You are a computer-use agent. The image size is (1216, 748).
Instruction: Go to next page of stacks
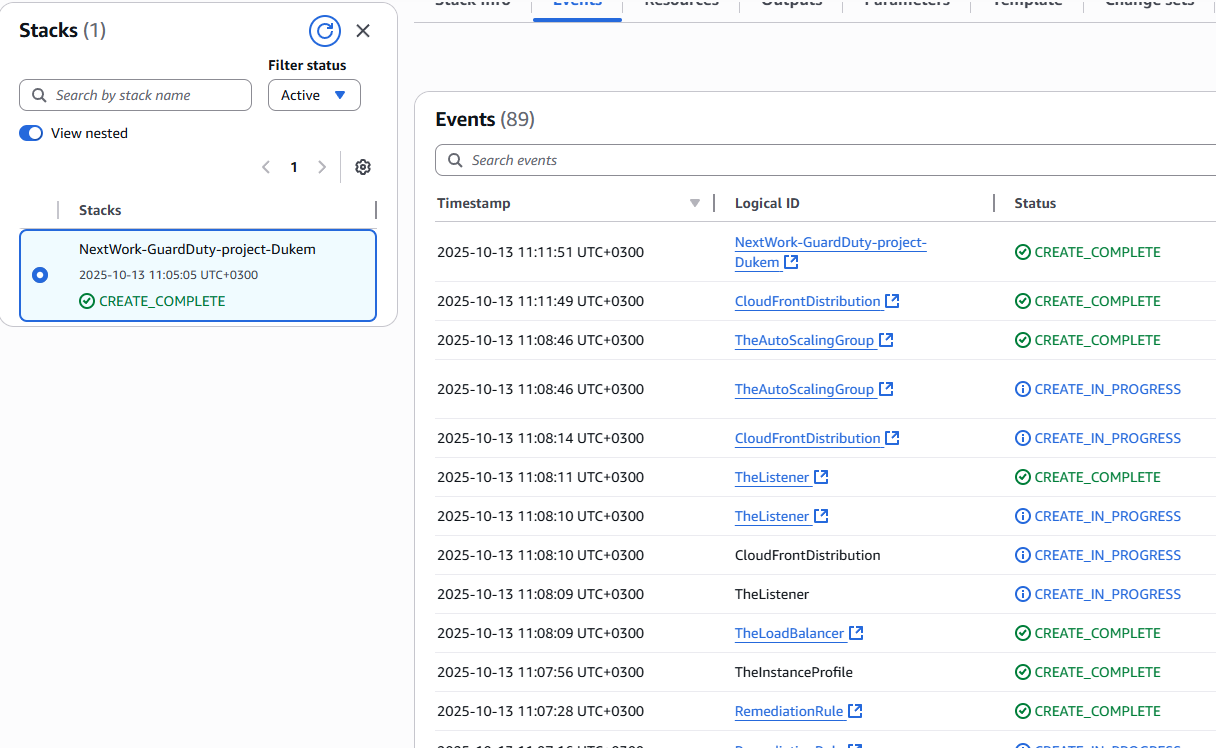tap(322, 167)
